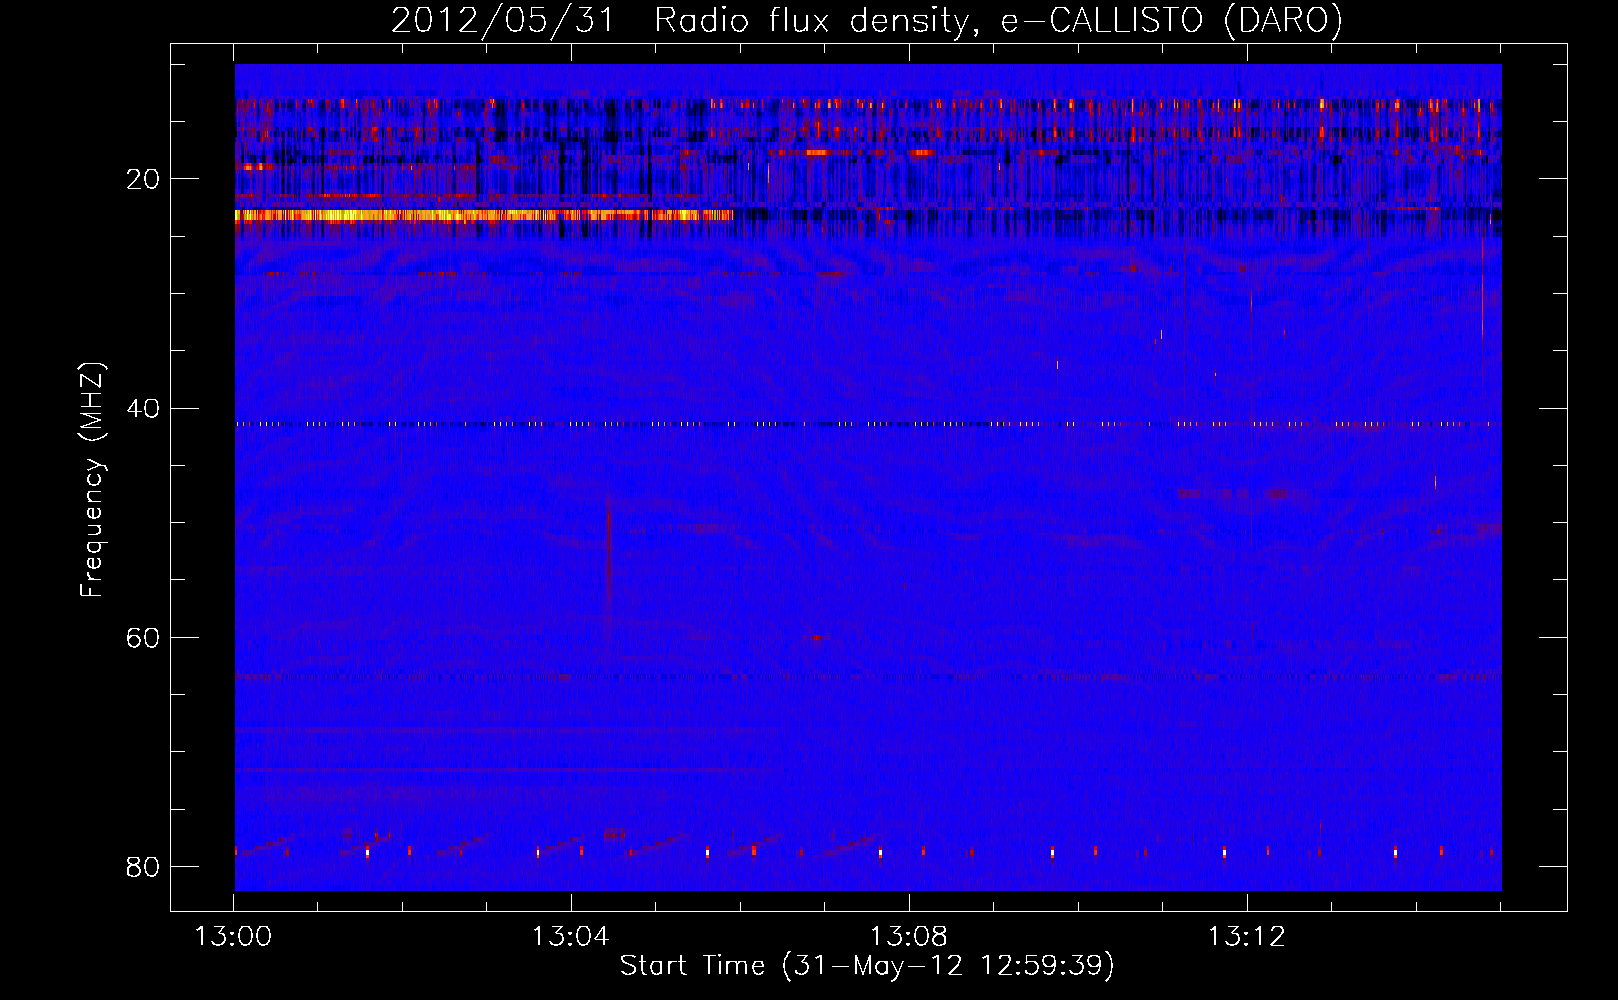Click the '20' frequency axis label
Viewport: 1618px width, 1000px height.
143,179
